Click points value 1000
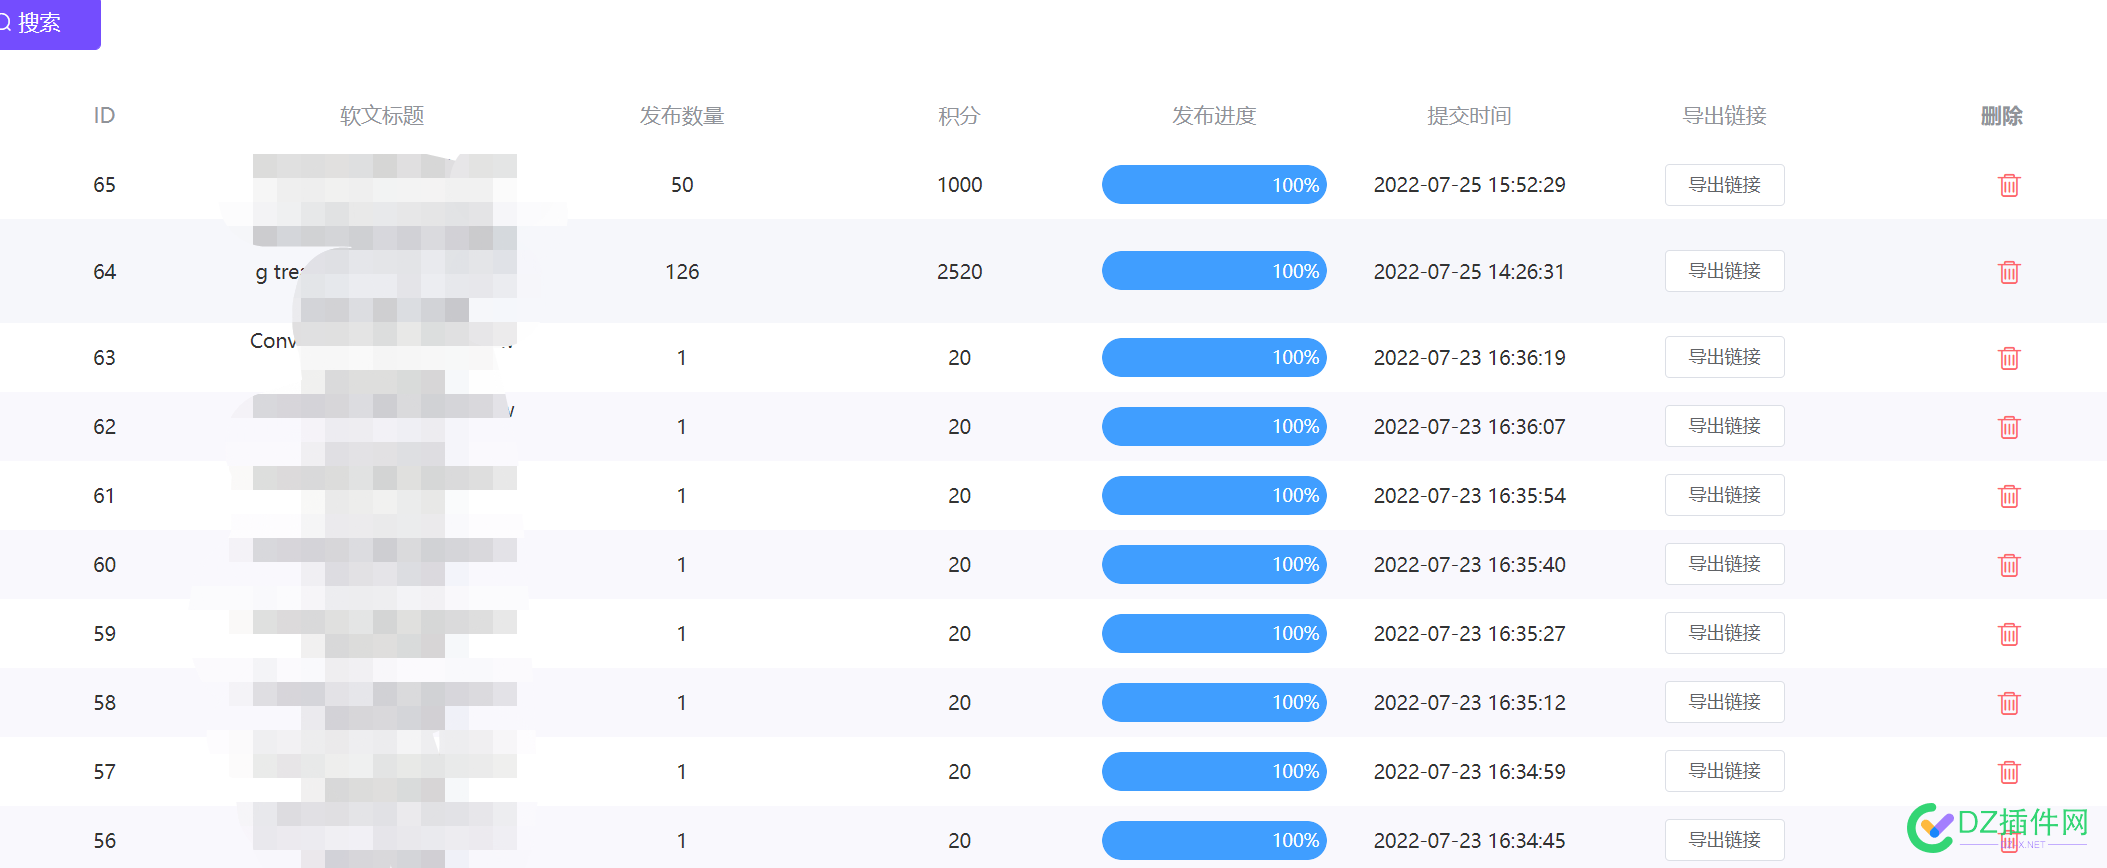This screenshot has width=2107, height=868. click(x=959, y=185)
